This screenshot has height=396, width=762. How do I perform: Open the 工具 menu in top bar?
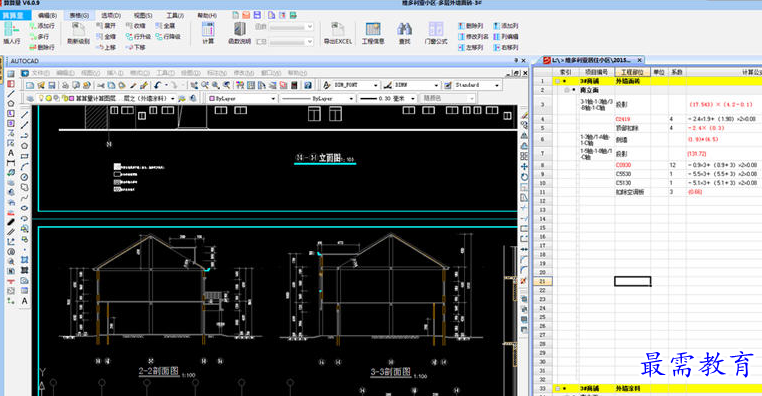coord(175,16)
